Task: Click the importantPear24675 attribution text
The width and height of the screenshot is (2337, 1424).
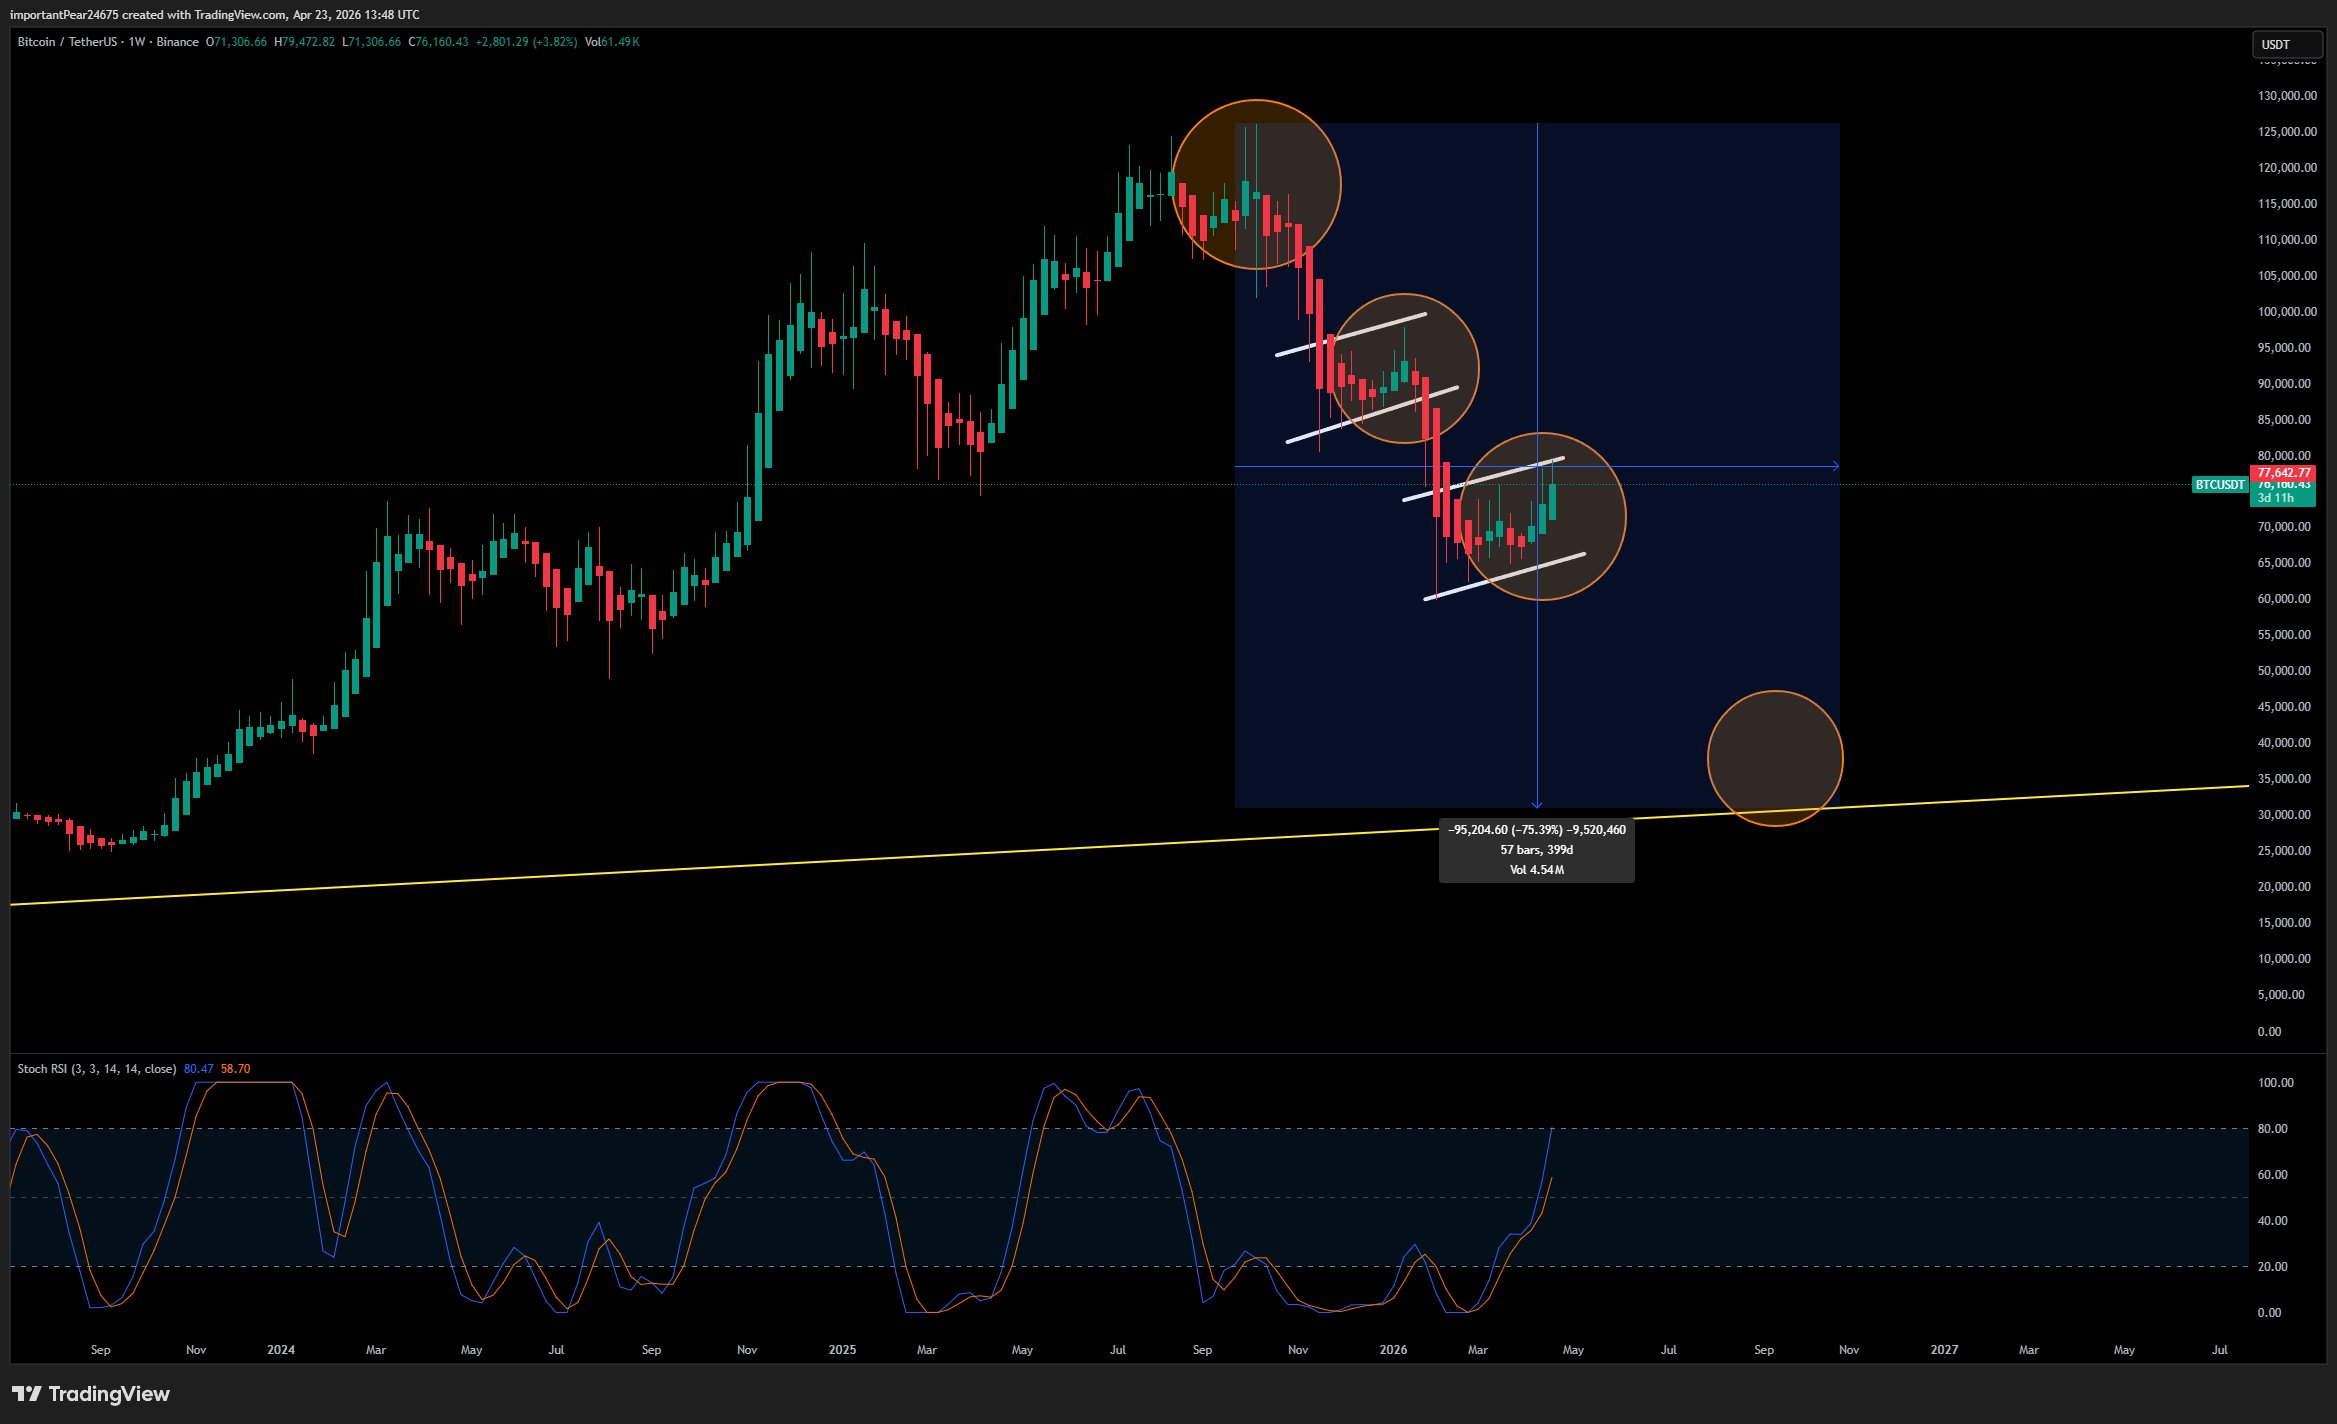Action: tap(64, 15)
